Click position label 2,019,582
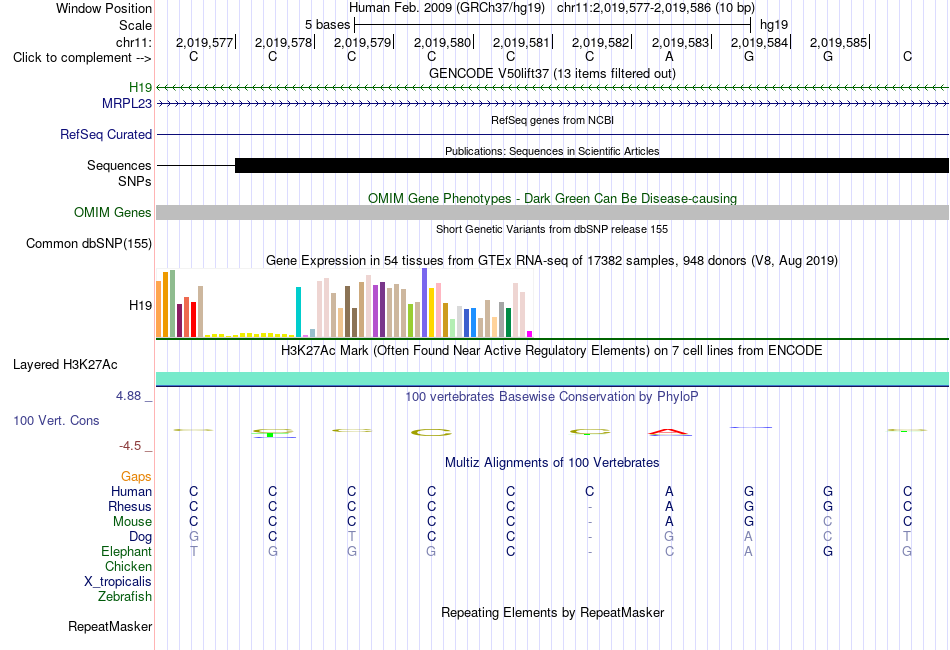 pos(600,42)
